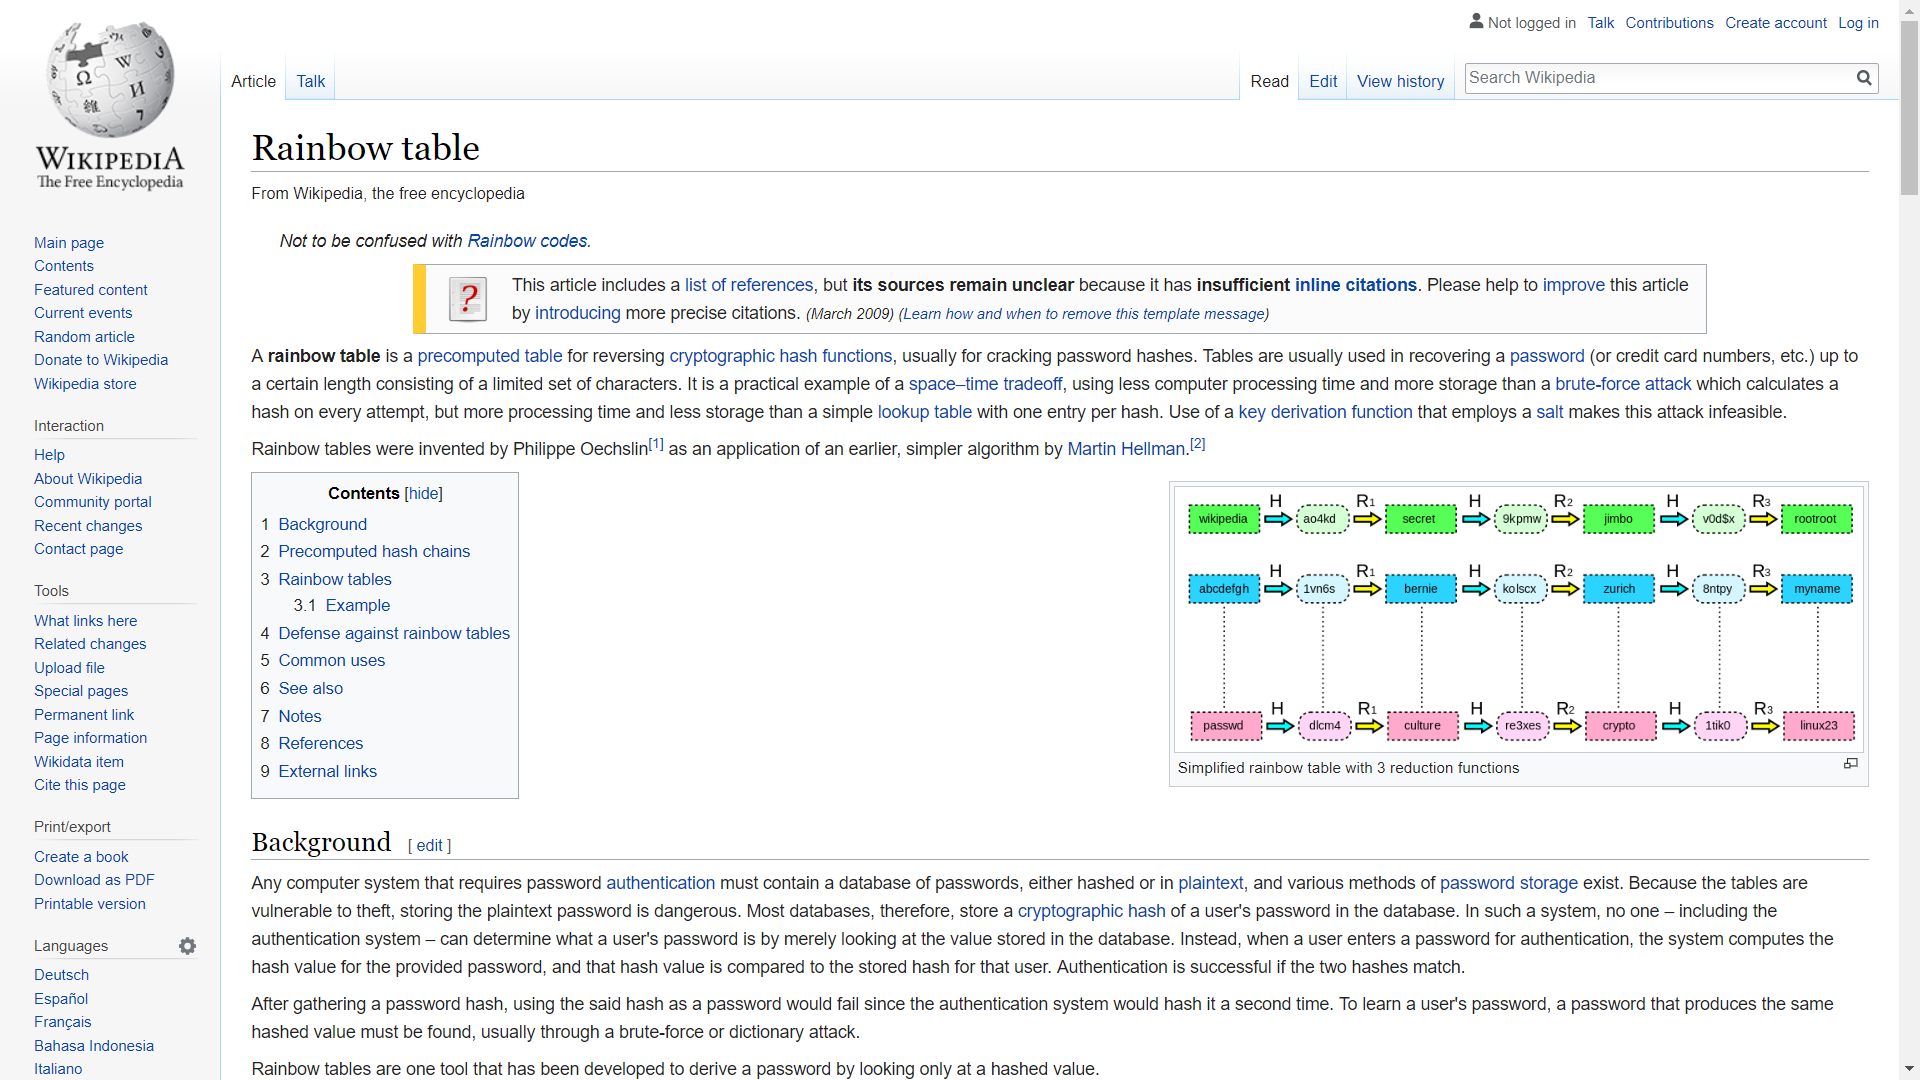Open the rainbow table diagram thumbnail
The width and height of the screenshot is (1920, 1080).
(x=1518, y=619)
